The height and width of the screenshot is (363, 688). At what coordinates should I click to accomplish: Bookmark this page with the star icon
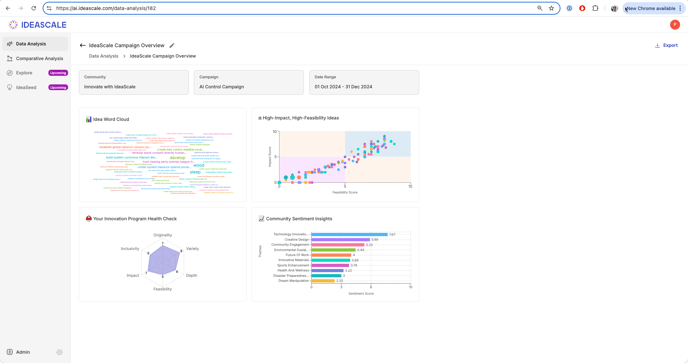click(551, 8)
